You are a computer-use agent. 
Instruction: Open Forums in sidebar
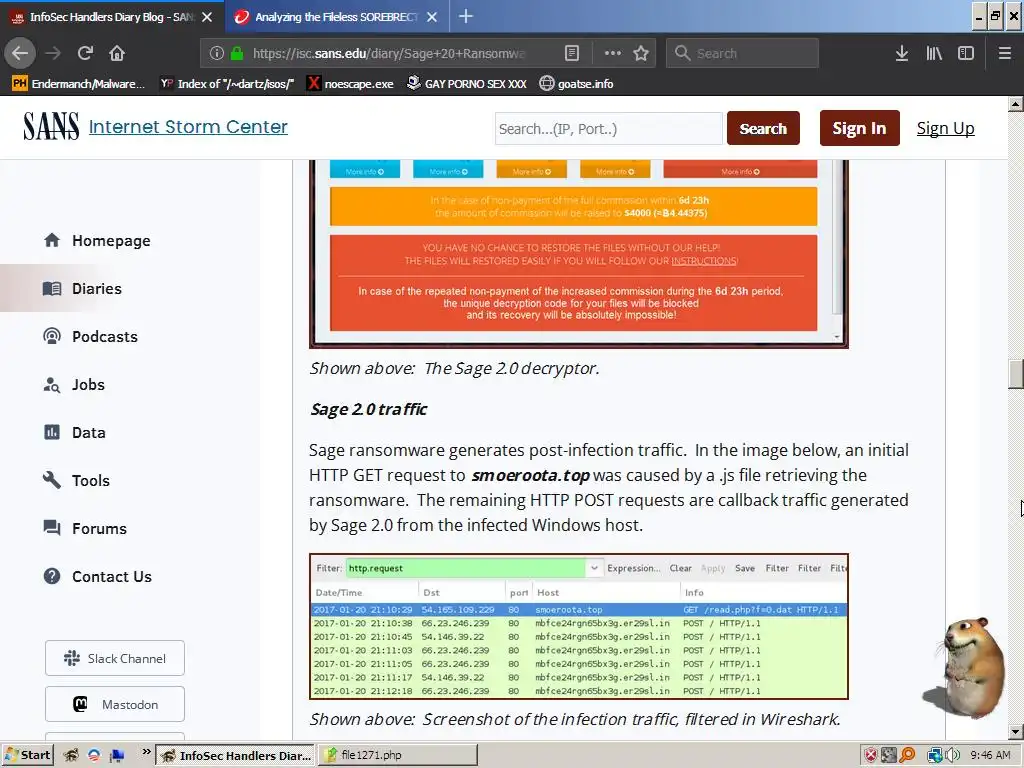(99, 529)
